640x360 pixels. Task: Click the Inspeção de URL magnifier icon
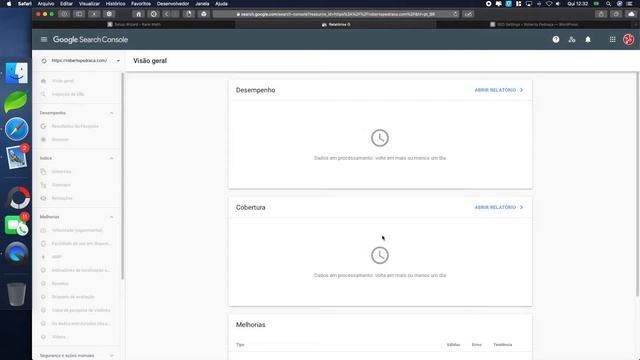(43, 94)
